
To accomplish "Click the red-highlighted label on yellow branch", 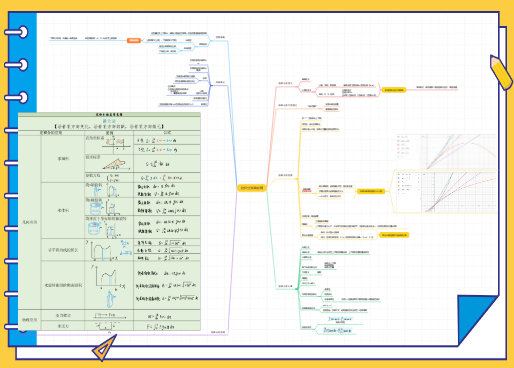I will 307,190.
